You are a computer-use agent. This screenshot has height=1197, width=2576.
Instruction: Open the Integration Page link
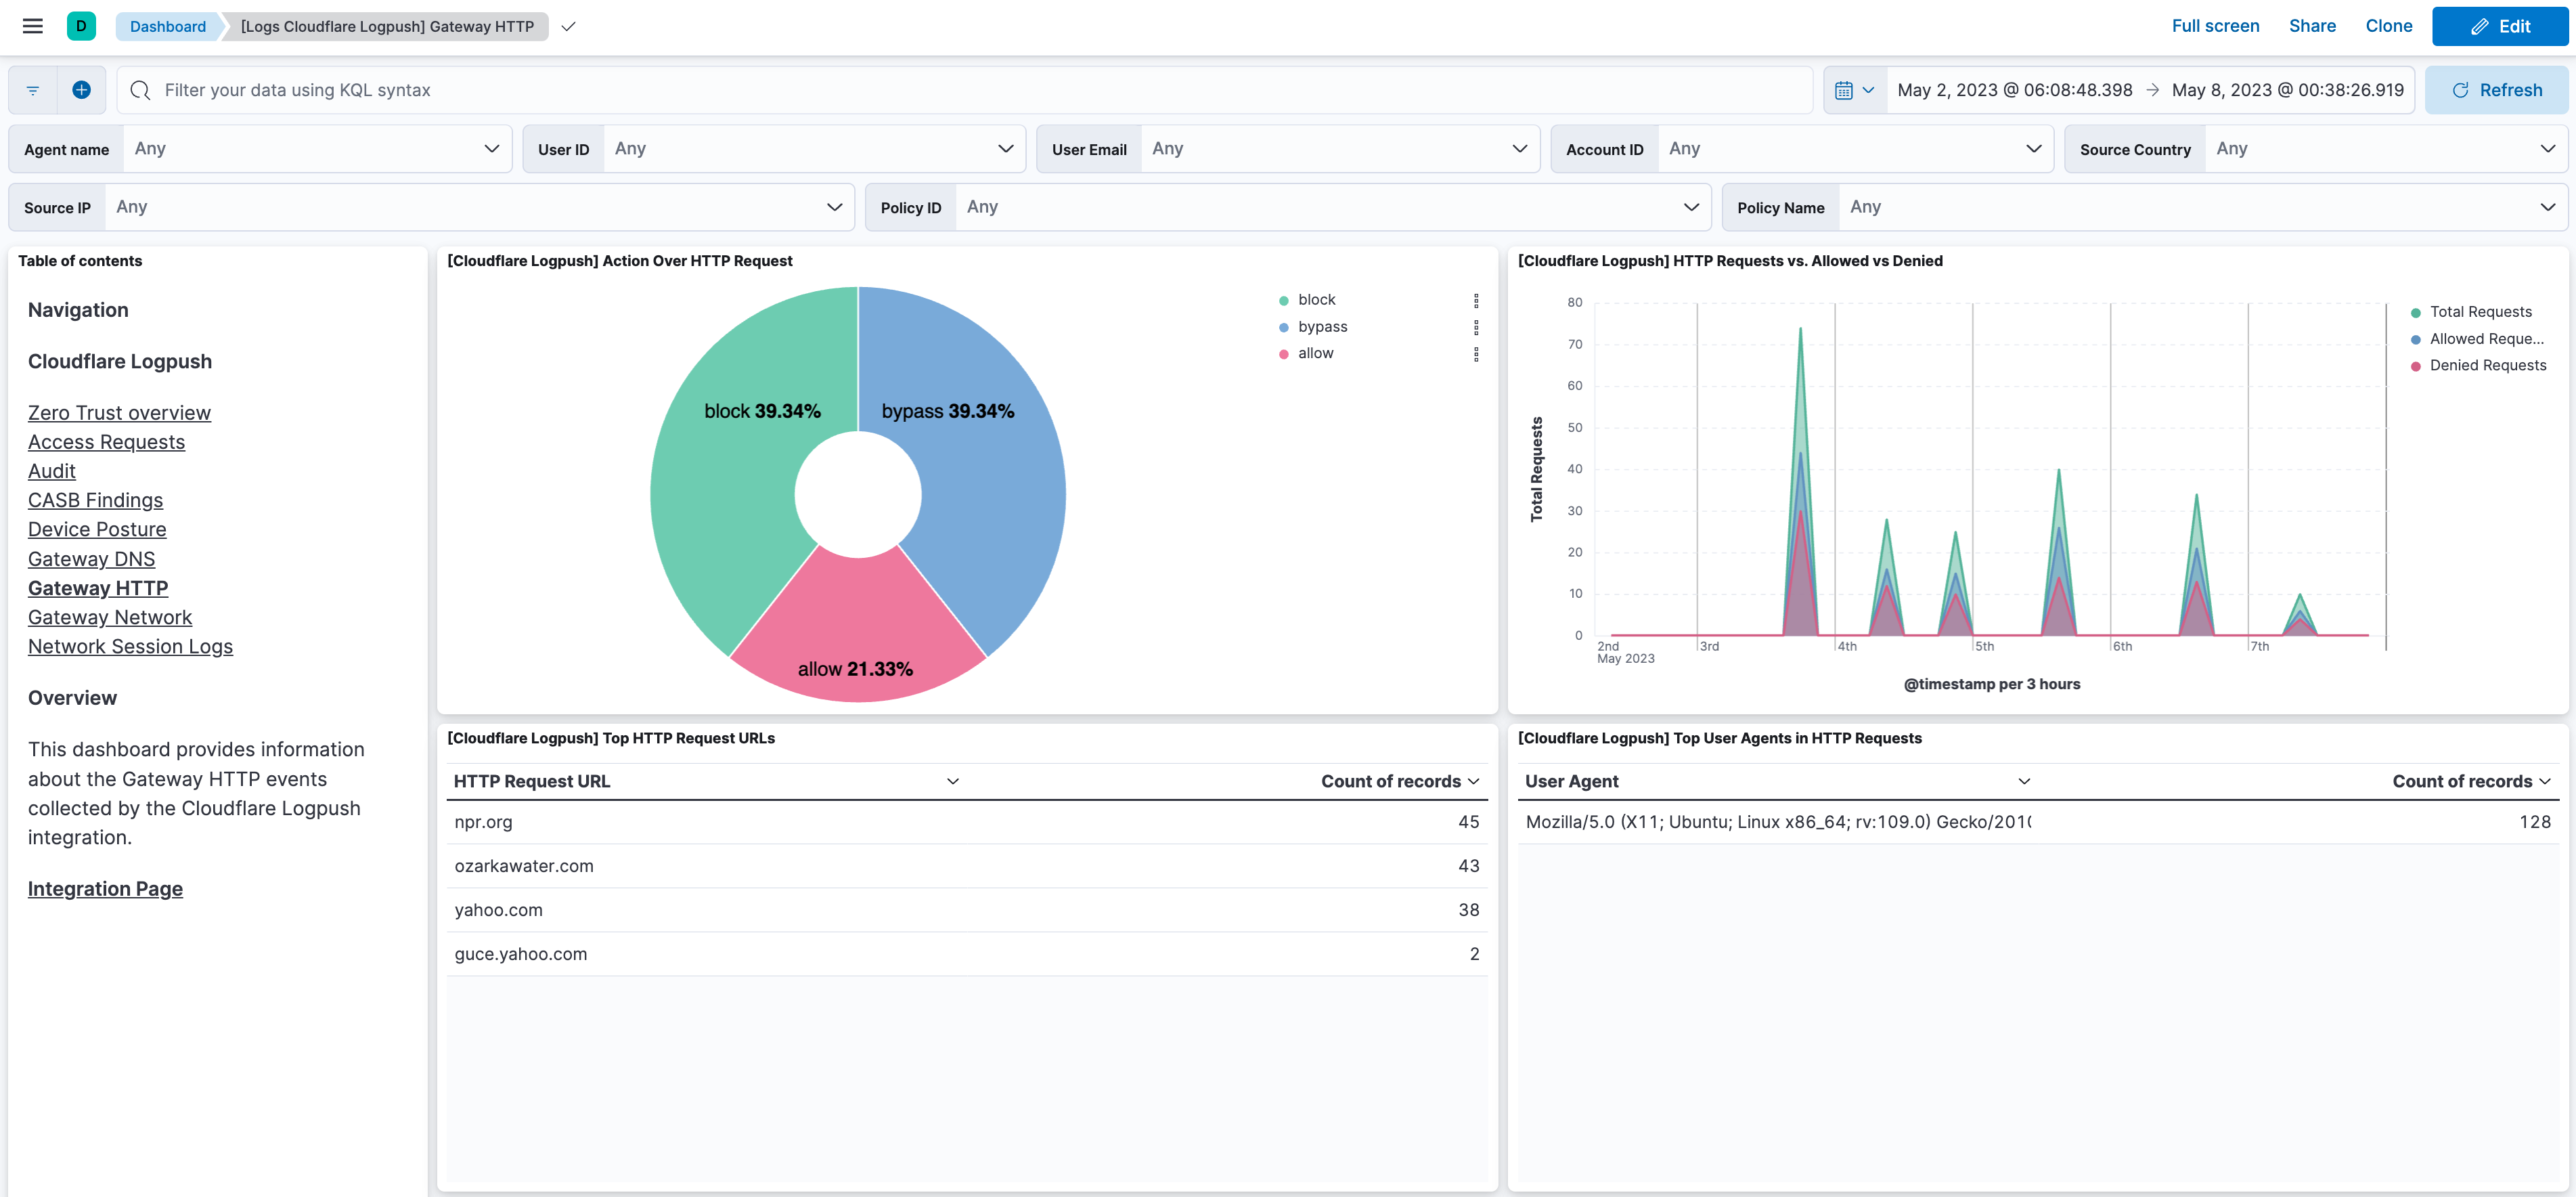click(105, 889)
